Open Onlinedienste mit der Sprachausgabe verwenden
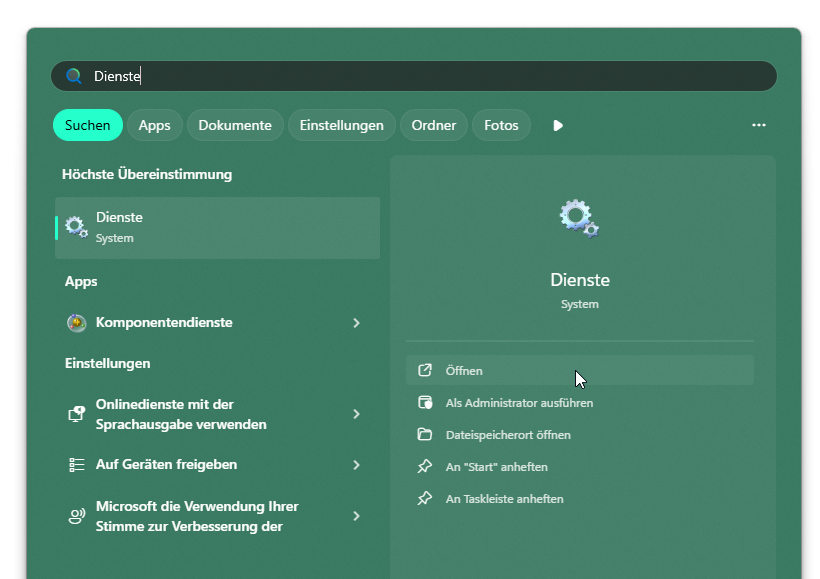This screenshot has height=579, width=820. pyautogui.click(x=218, y=414)
